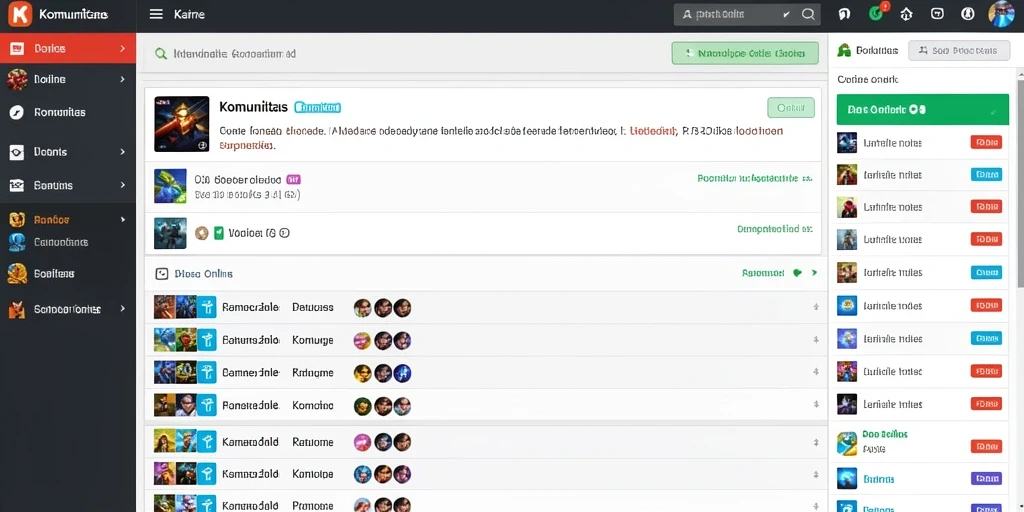The width and height of the screenshot is (1024, 512).
Task: Click the compass icon beside Romunites
Action: pyautogui.click(x=16, y=112)
